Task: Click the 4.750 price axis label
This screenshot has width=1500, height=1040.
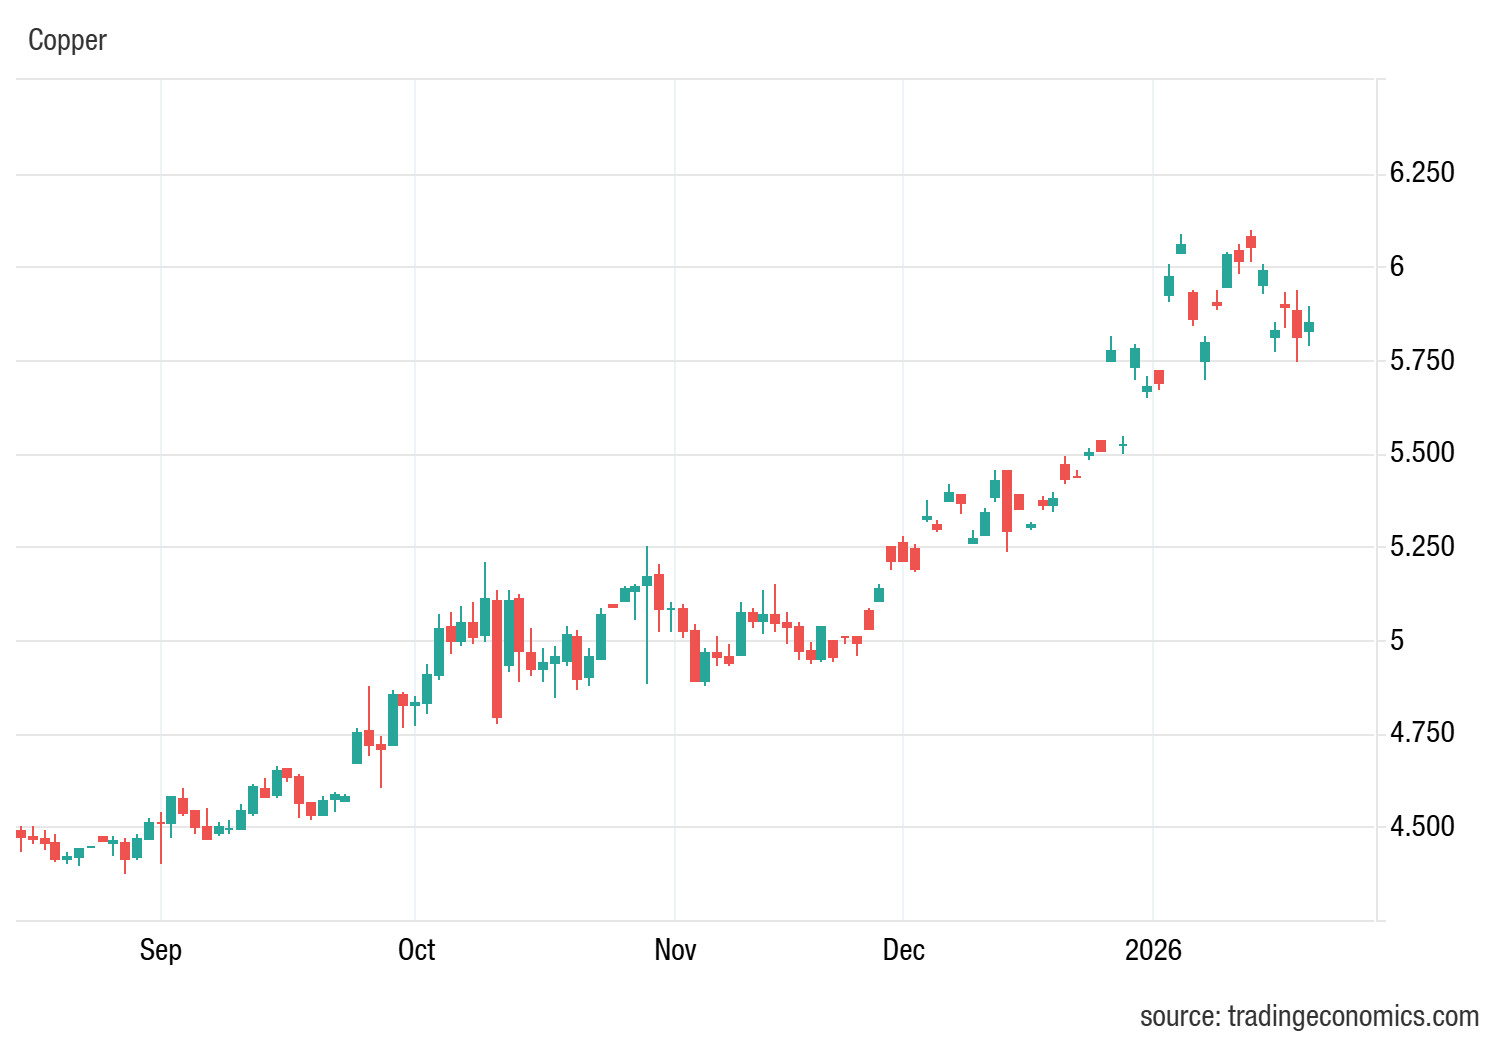Action: coord(1422,733)
